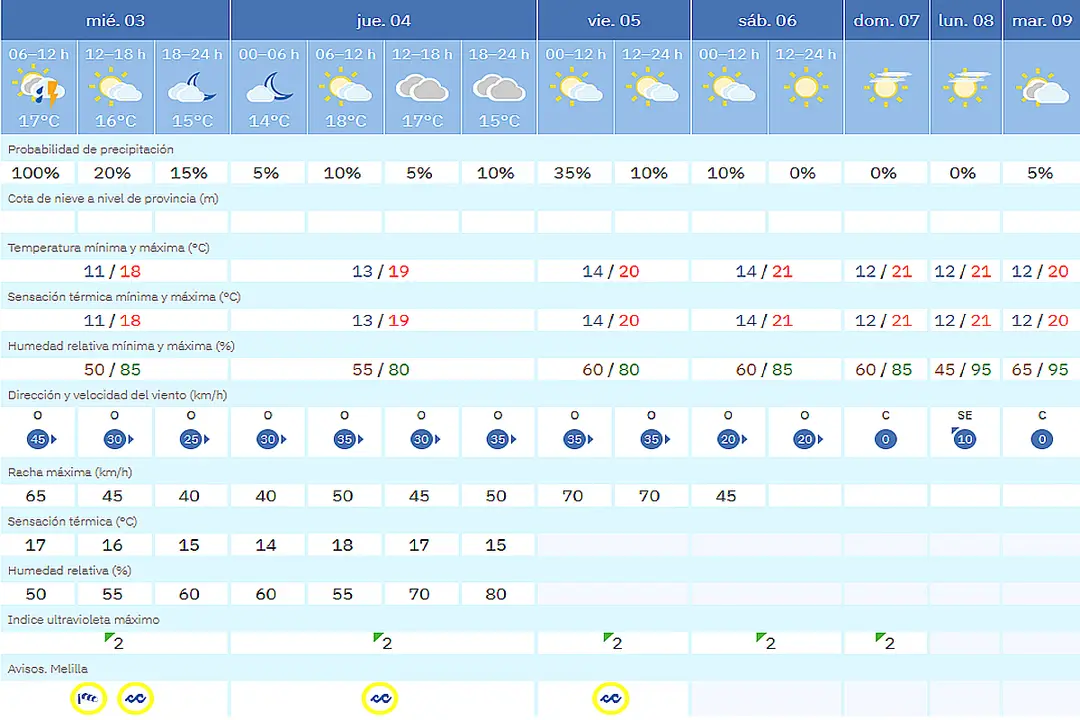Viewport: 1080px width, 720px height.
Task: Select the vie. 05 day header
Action: pyautogui.click(x=614, y=20)
